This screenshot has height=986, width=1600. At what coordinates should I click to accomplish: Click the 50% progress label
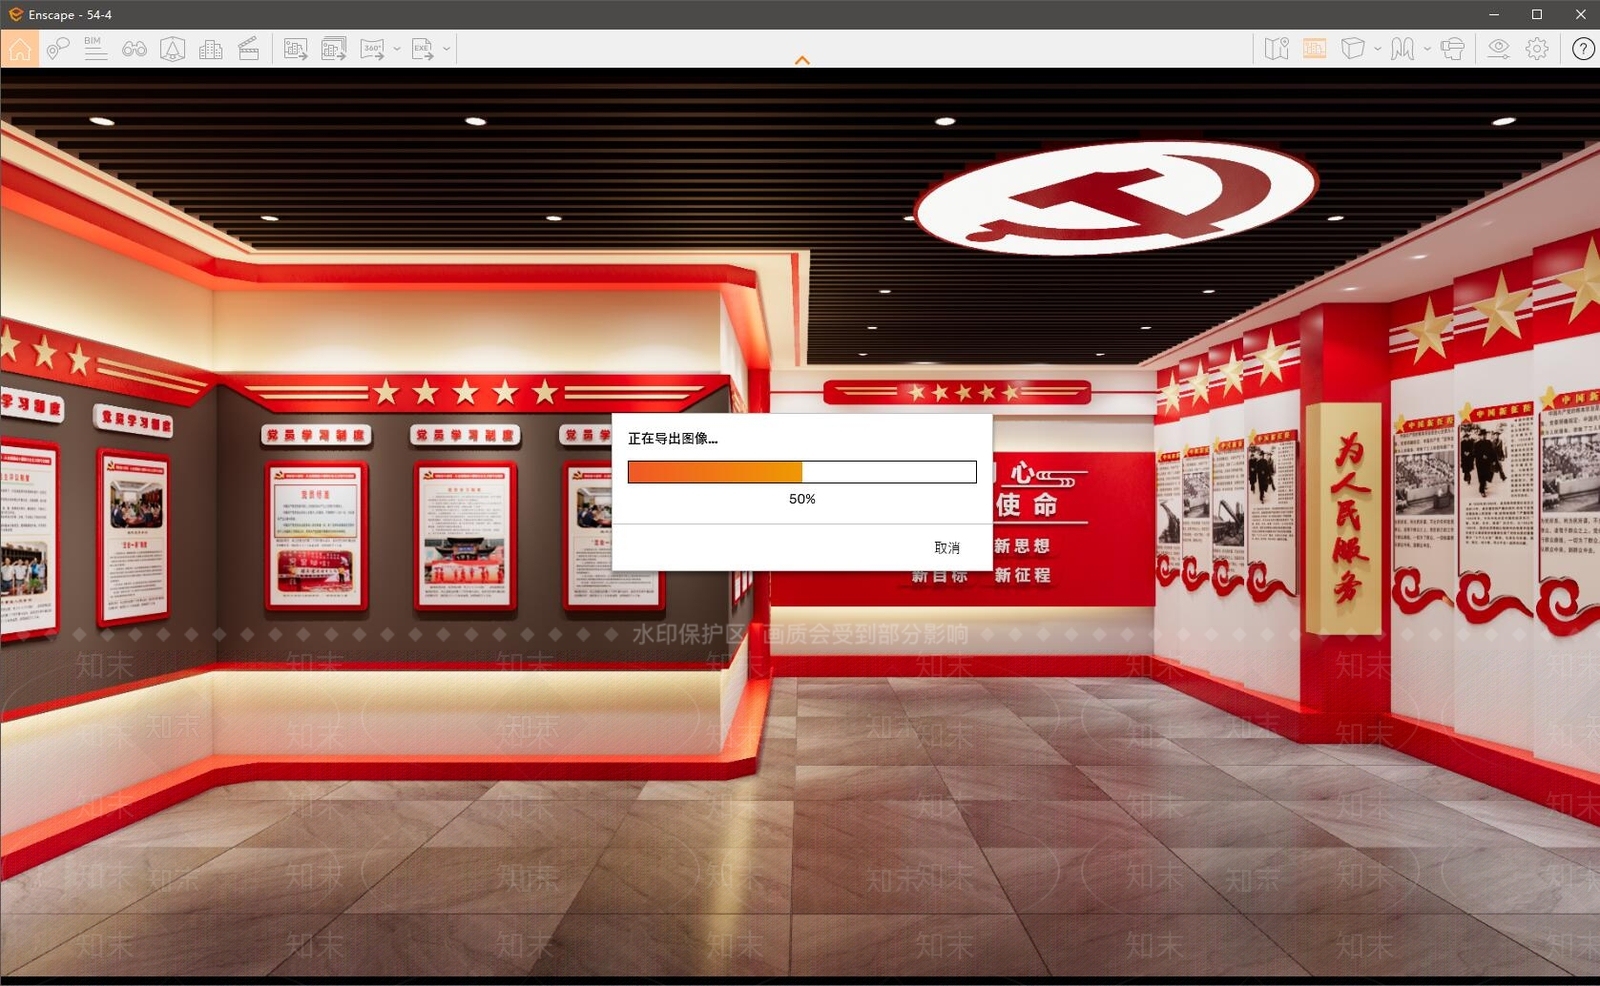[802, 499]
